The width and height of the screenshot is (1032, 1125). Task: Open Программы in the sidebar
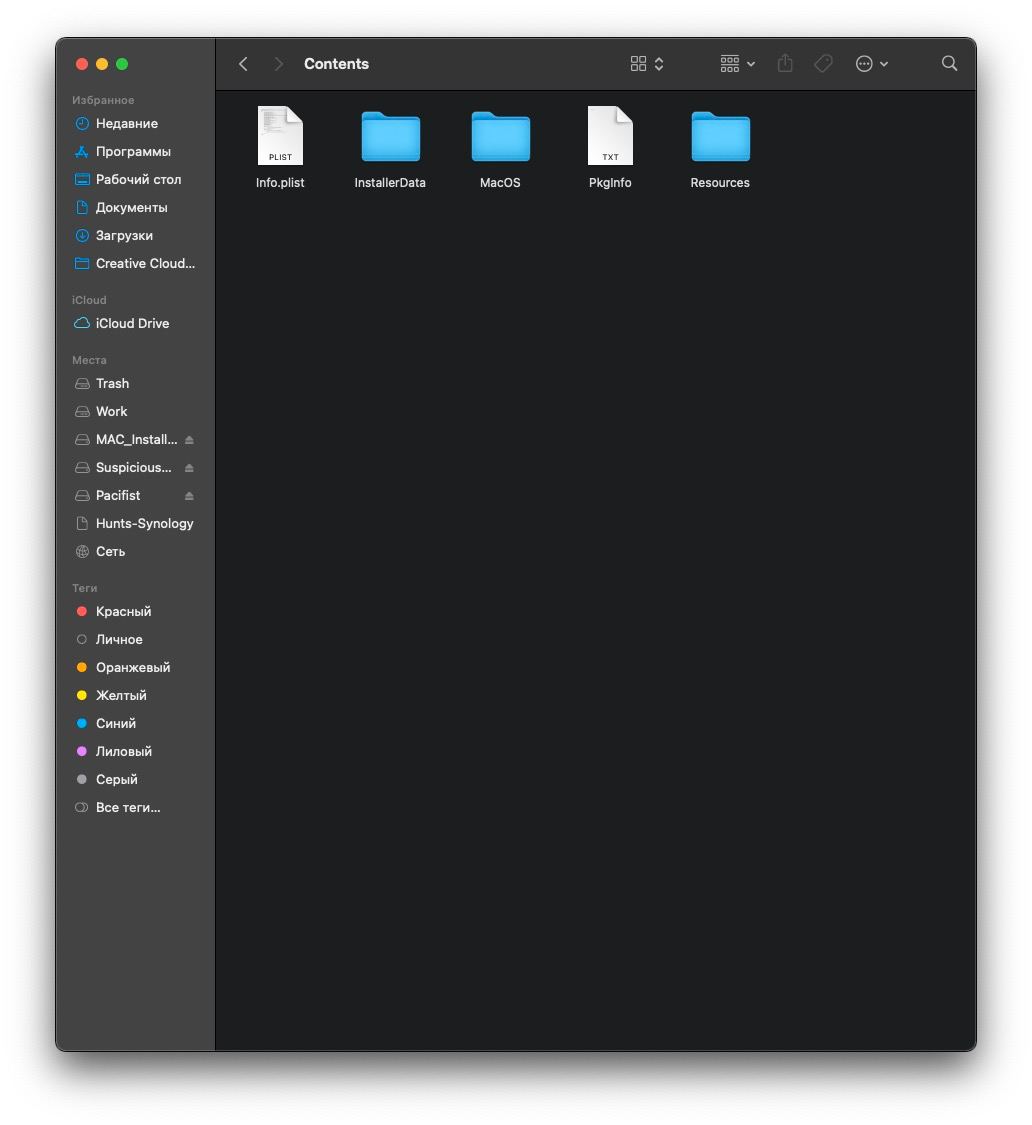(135, 151)
